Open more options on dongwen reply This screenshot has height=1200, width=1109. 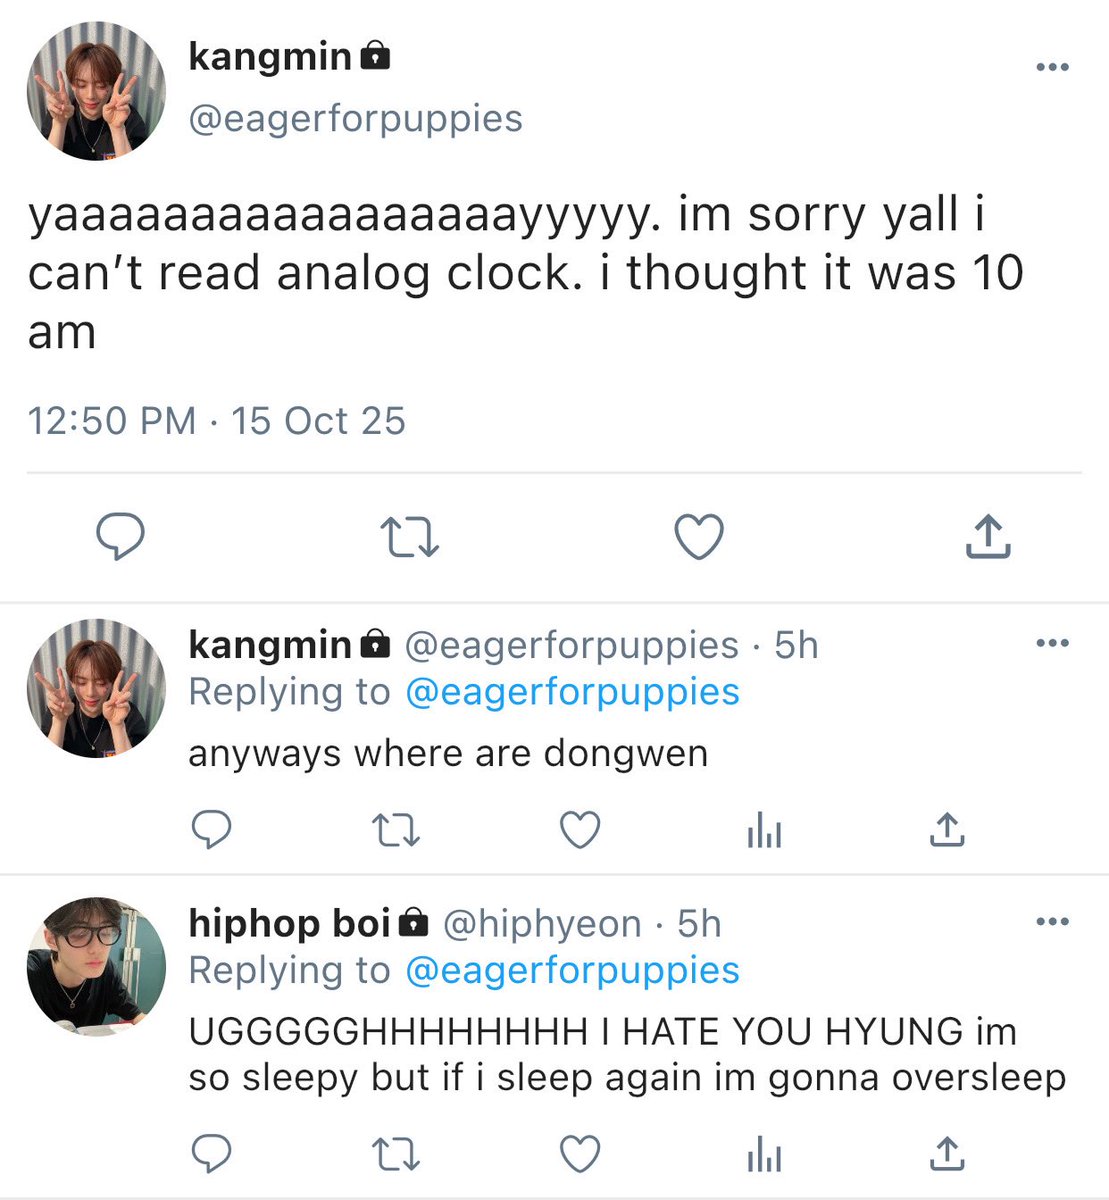pos(1052,644)
